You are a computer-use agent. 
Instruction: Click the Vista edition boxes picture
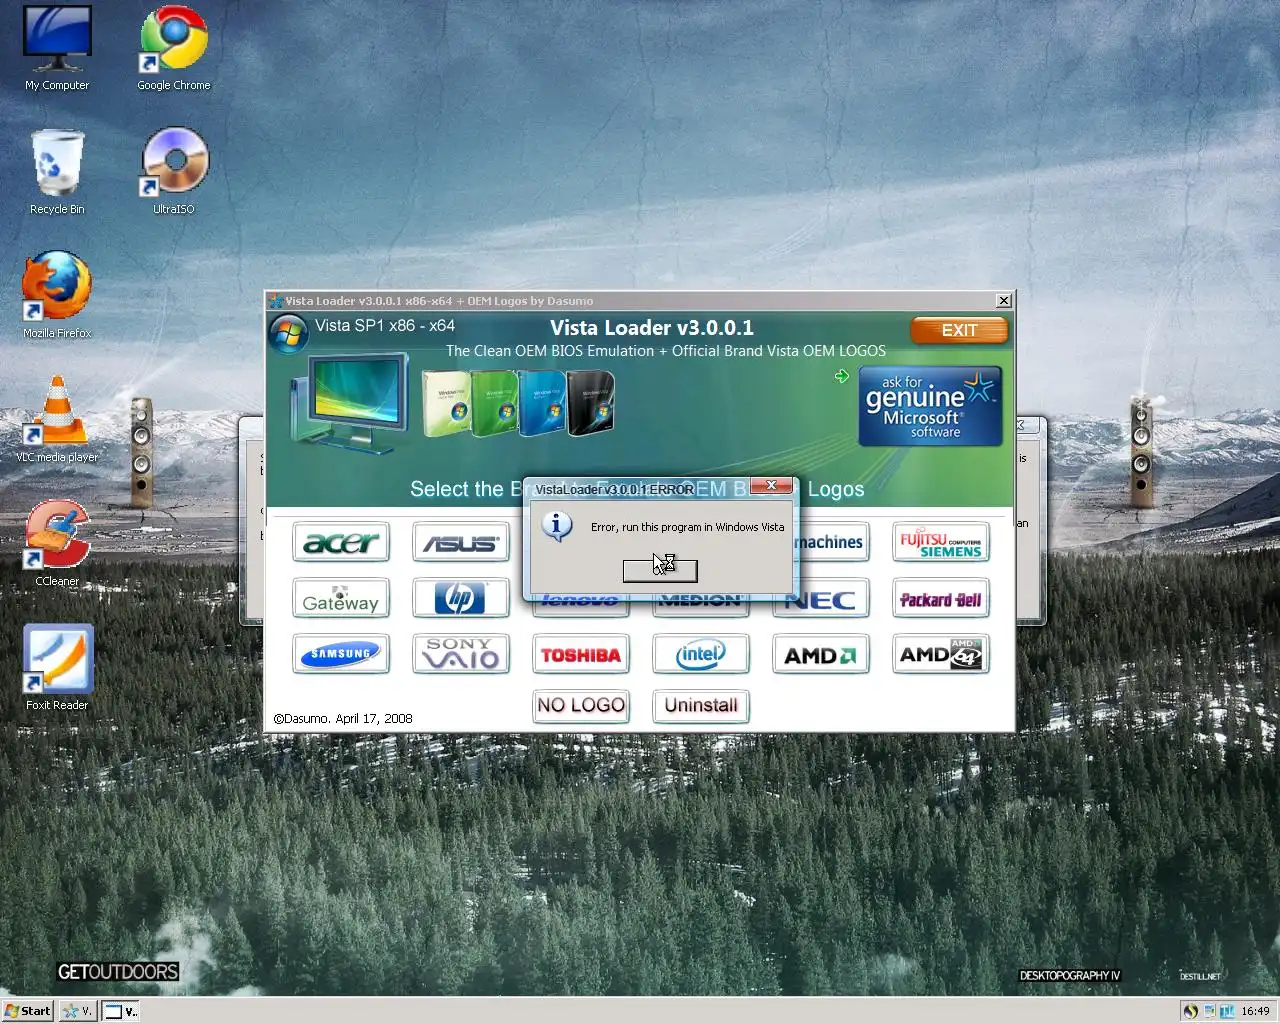[518, 403]
